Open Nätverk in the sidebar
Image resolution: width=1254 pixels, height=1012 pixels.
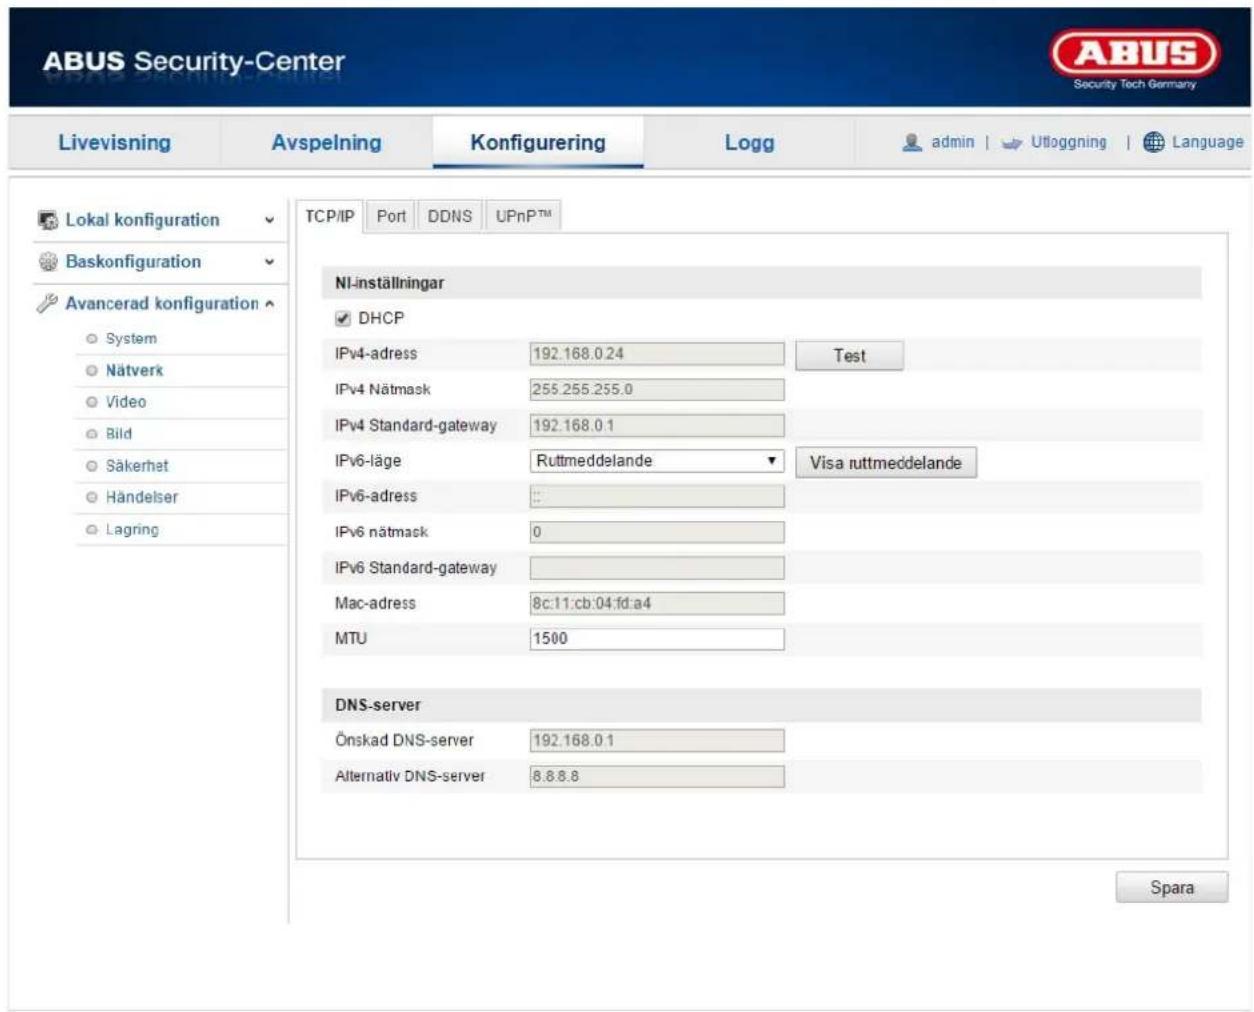pyautogui.click(x=134, y=371)
